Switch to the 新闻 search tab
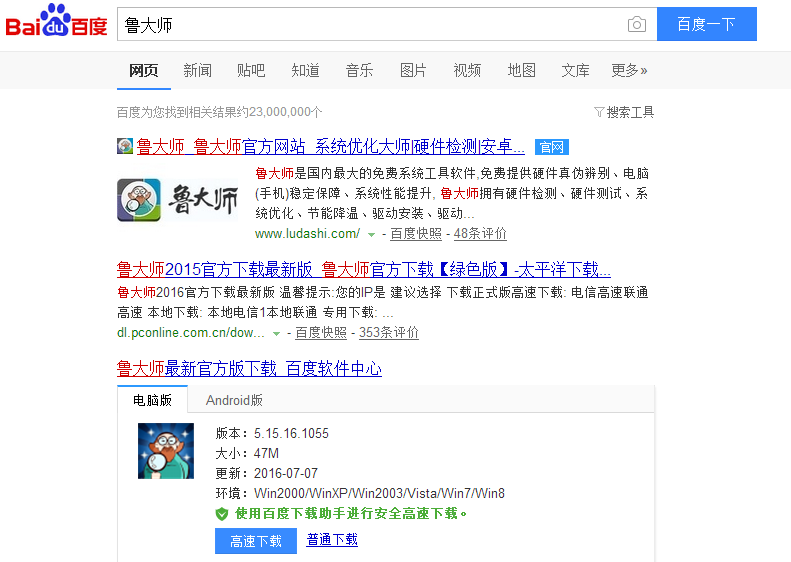The height and width of the screenshot is (562, 791). [x=197, y=70]
